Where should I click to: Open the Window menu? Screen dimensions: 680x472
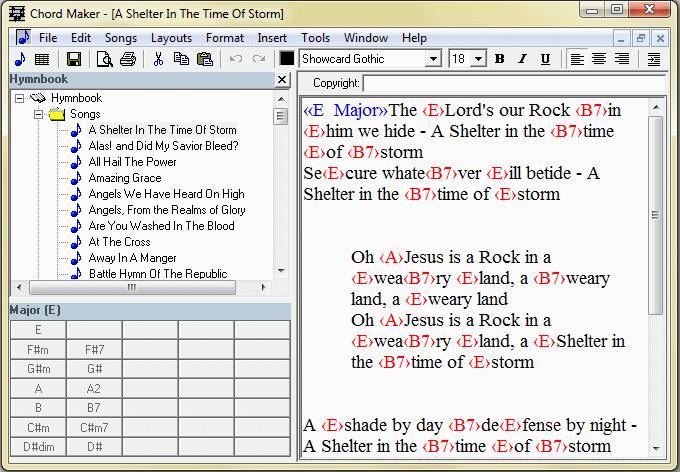[x=366, y=38]
